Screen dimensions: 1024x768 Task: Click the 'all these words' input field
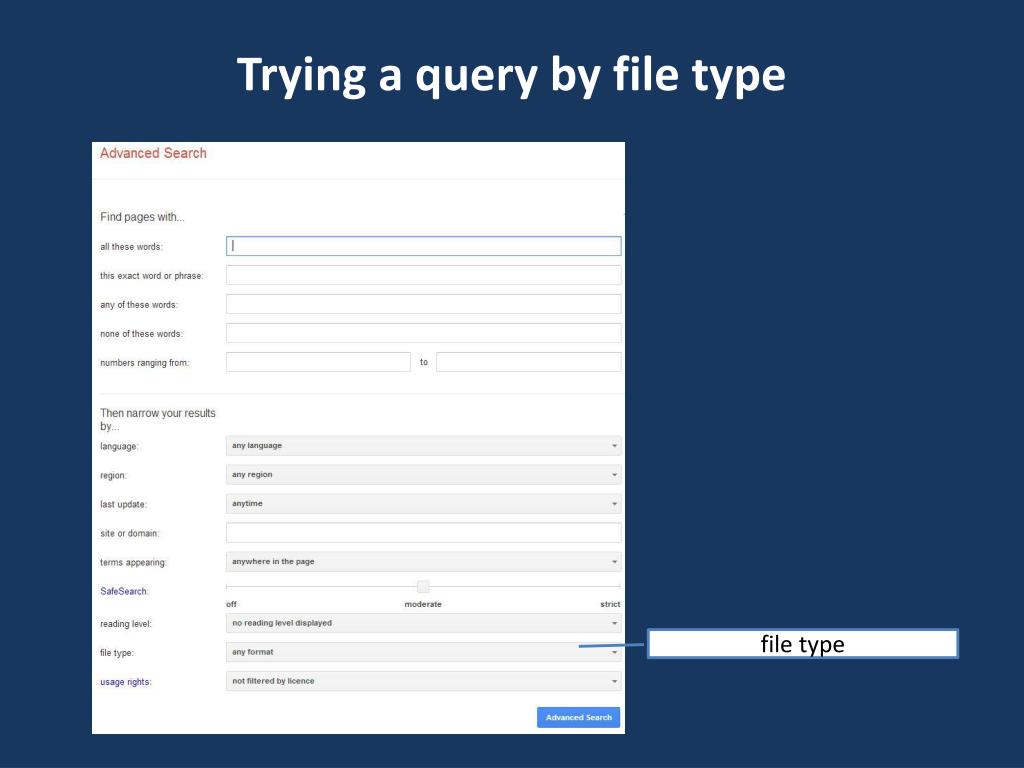(x=423, y=246)
